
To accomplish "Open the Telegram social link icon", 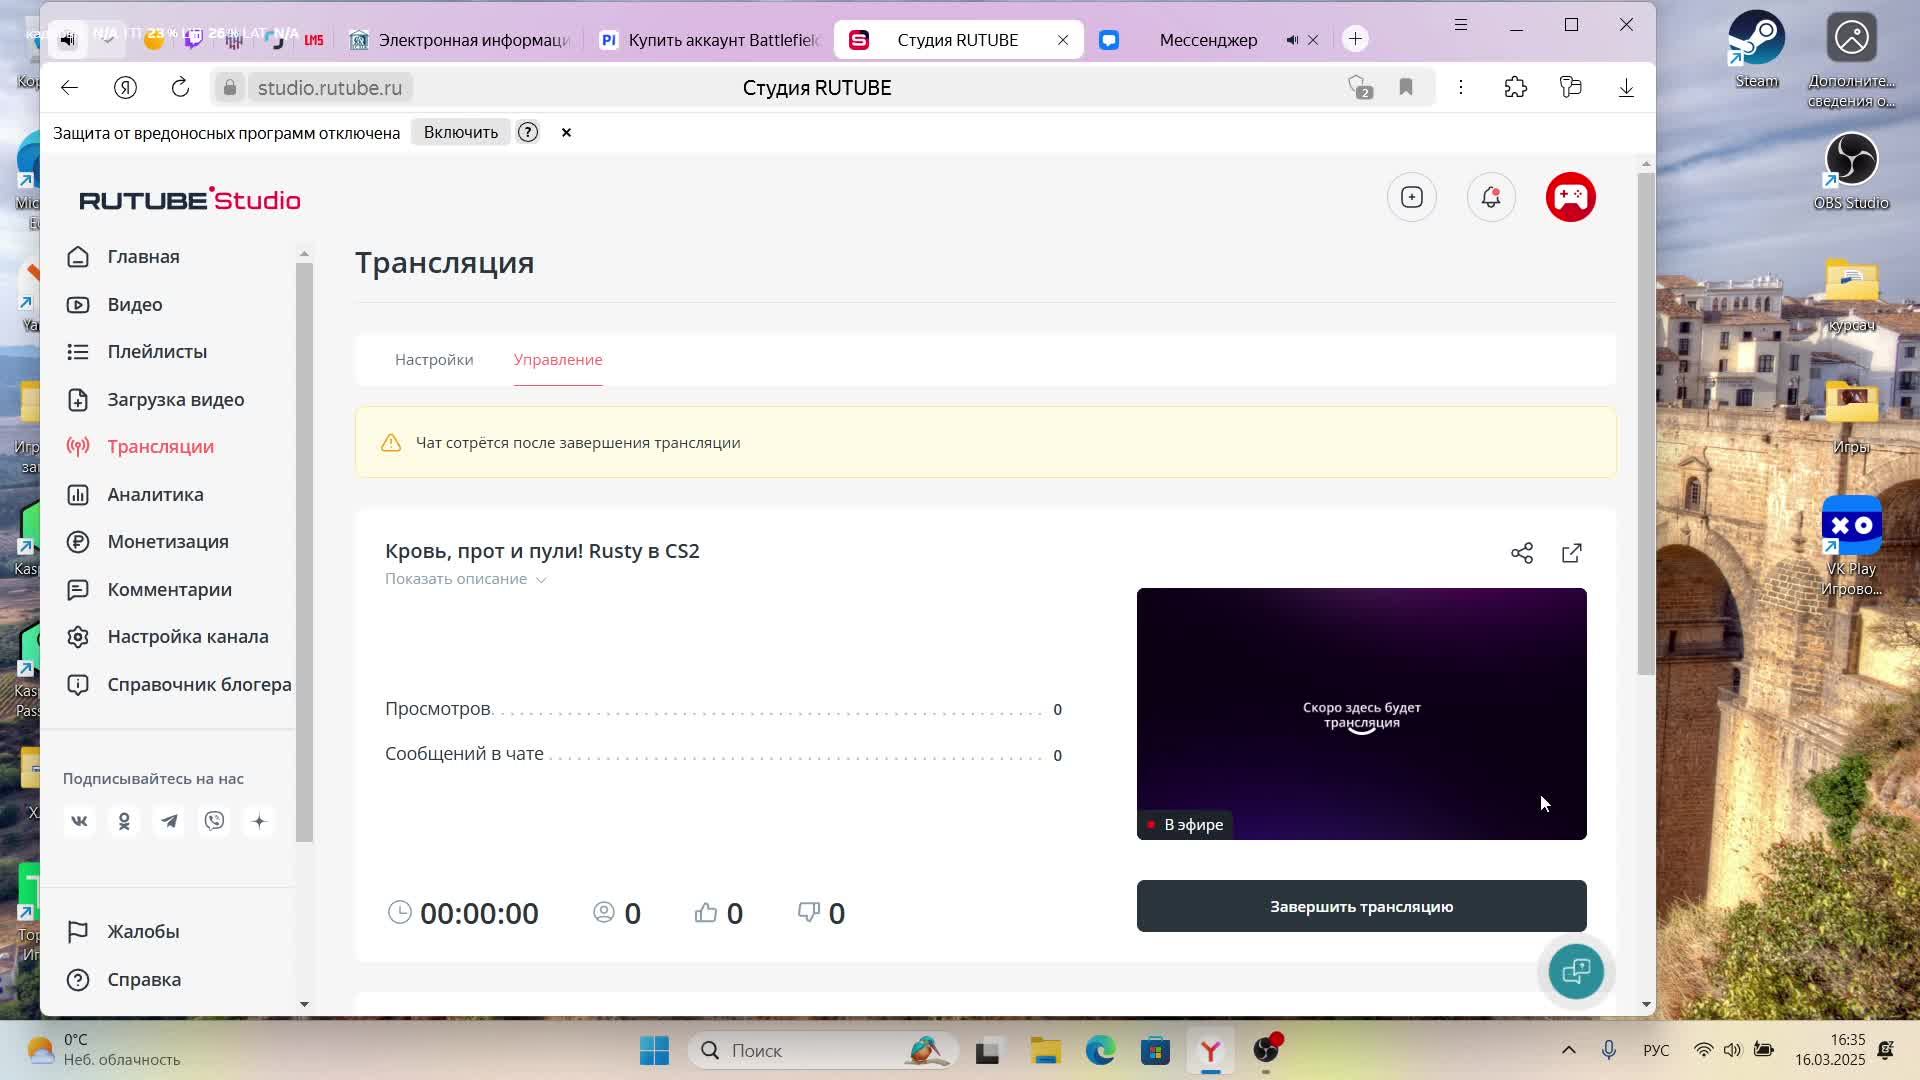I will click(x=169, y=821).
